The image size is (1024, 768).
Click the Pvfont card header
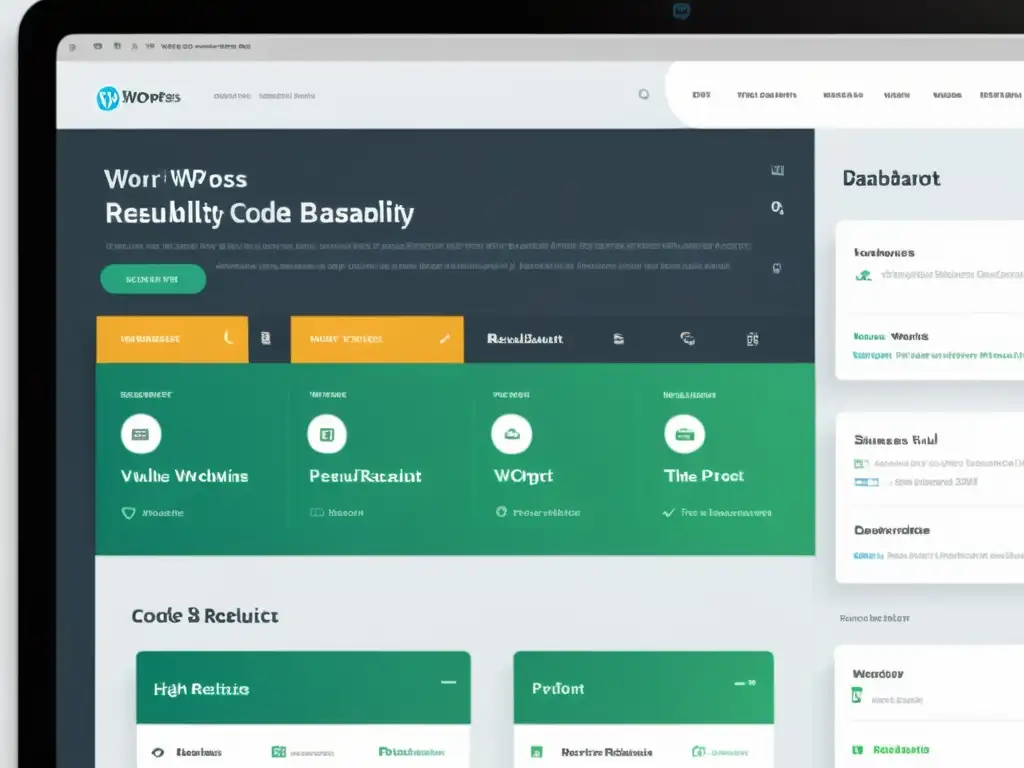point(643,688)
